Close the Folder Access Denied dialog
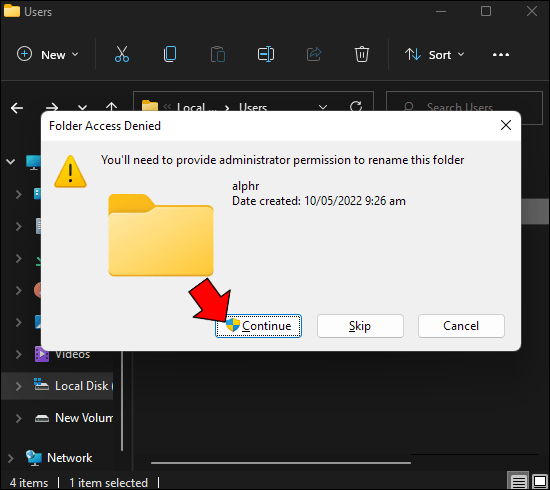 click(505, 125)
